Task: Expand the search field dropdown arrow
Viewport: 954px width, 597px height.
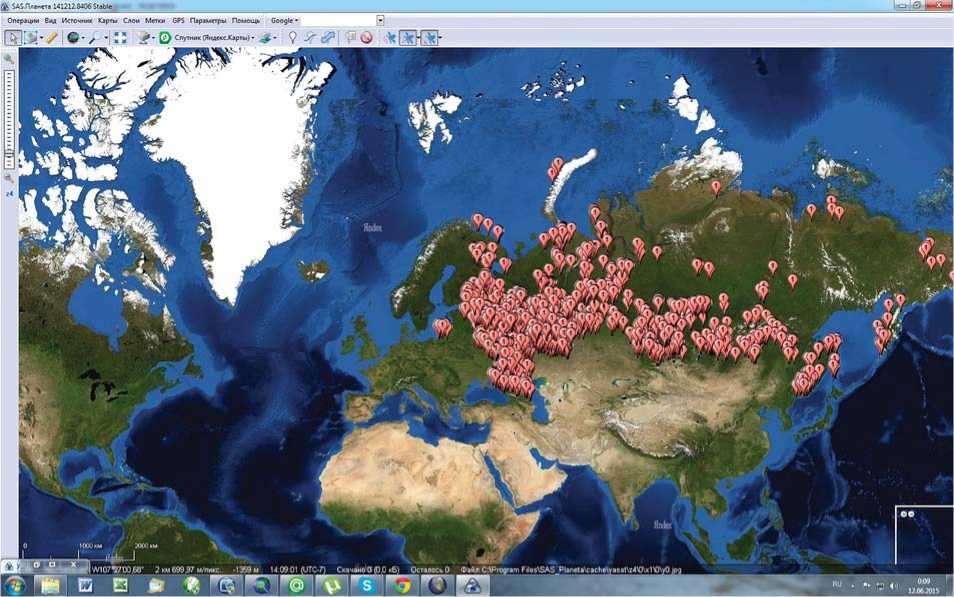Action: point(380,20)
